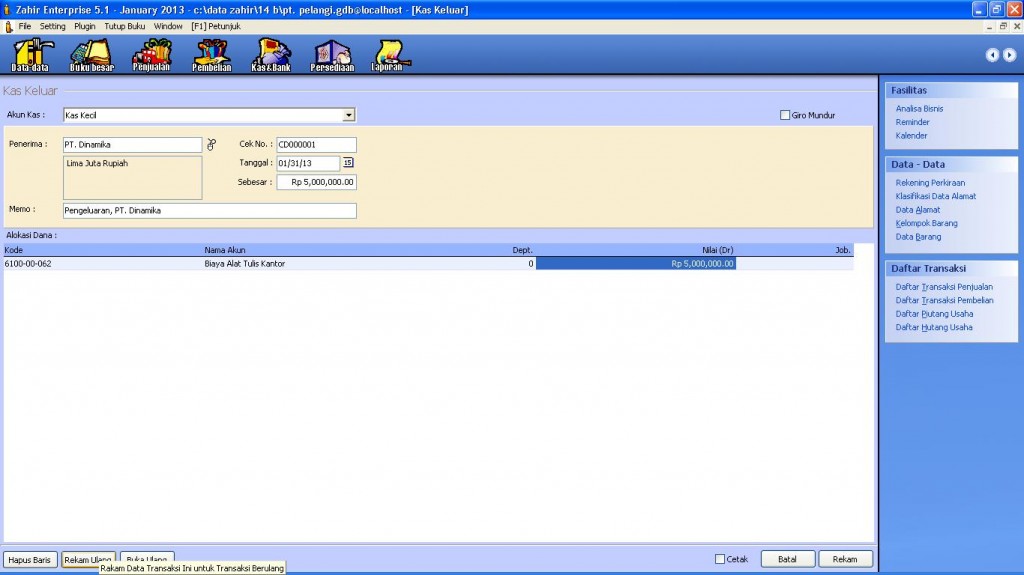Screen dimensions: 1024x575
Task: Open the Persediaan module icon
Action: (330, 55)
